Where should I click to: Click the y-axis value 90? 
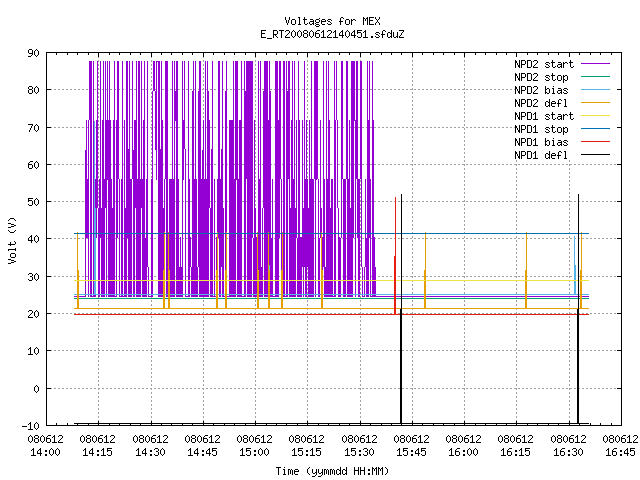click(33, 53)
